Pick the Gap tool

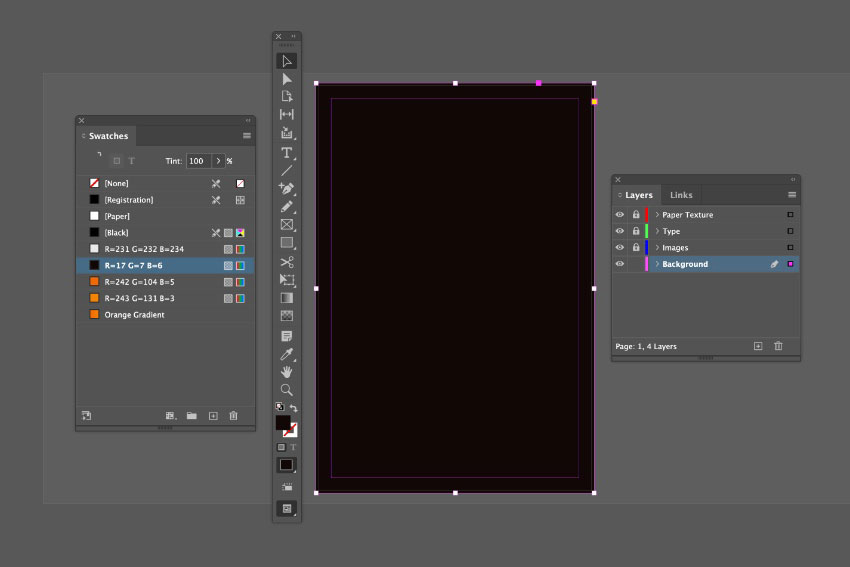coord(287,114)
